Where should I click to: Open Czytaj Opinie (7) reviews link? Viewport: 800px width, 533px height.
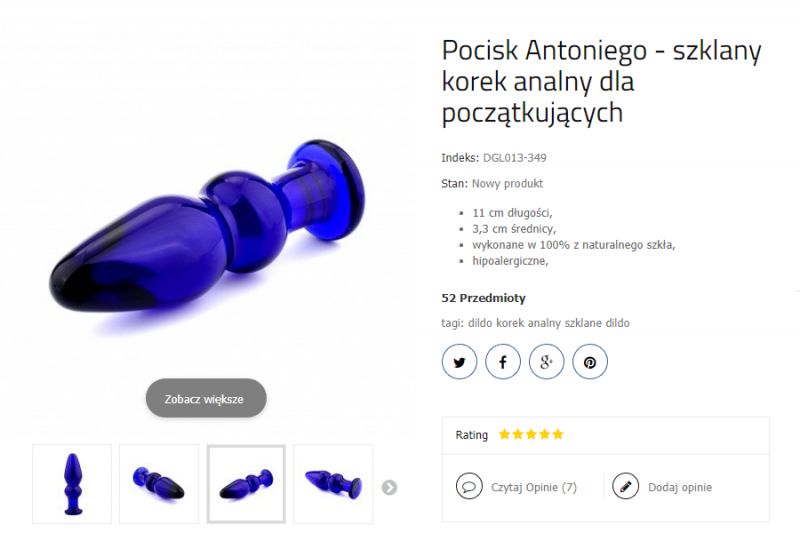(534, 487)
